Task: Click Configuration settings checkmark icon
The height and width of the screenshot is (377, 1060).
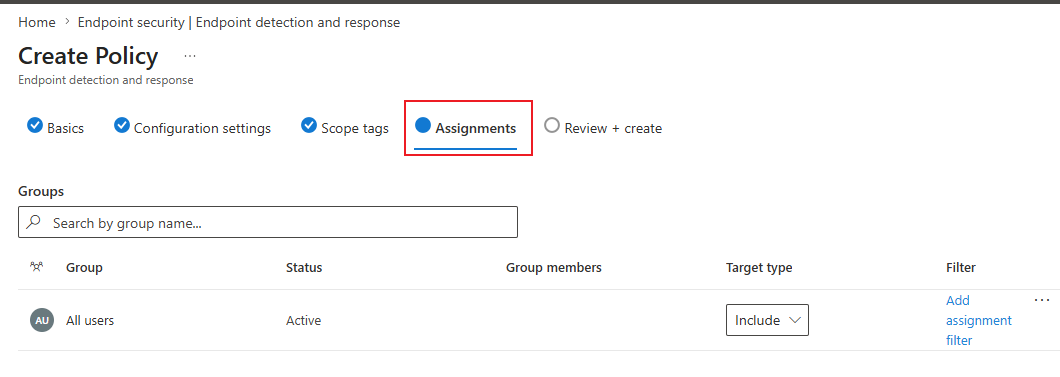Action: [122, 126]
